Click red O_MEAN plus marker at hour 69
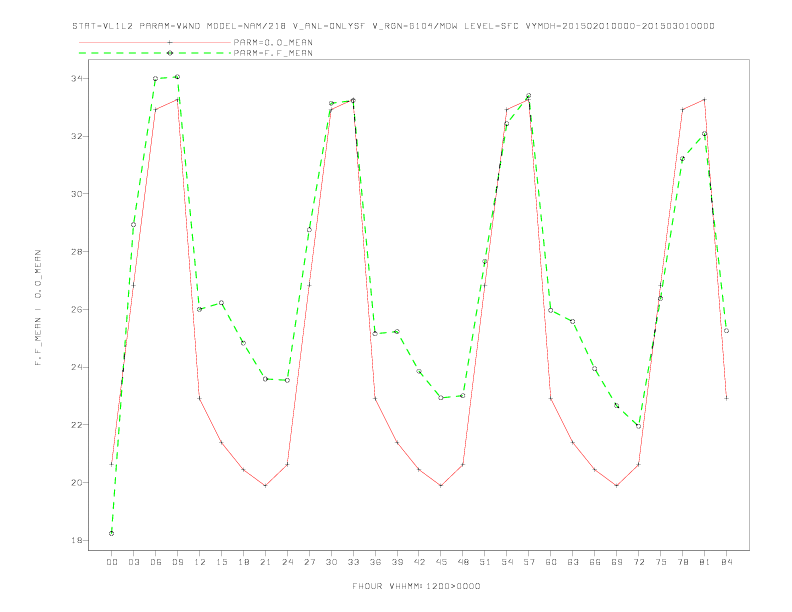The image size is (792, 612). coord(617,486)
